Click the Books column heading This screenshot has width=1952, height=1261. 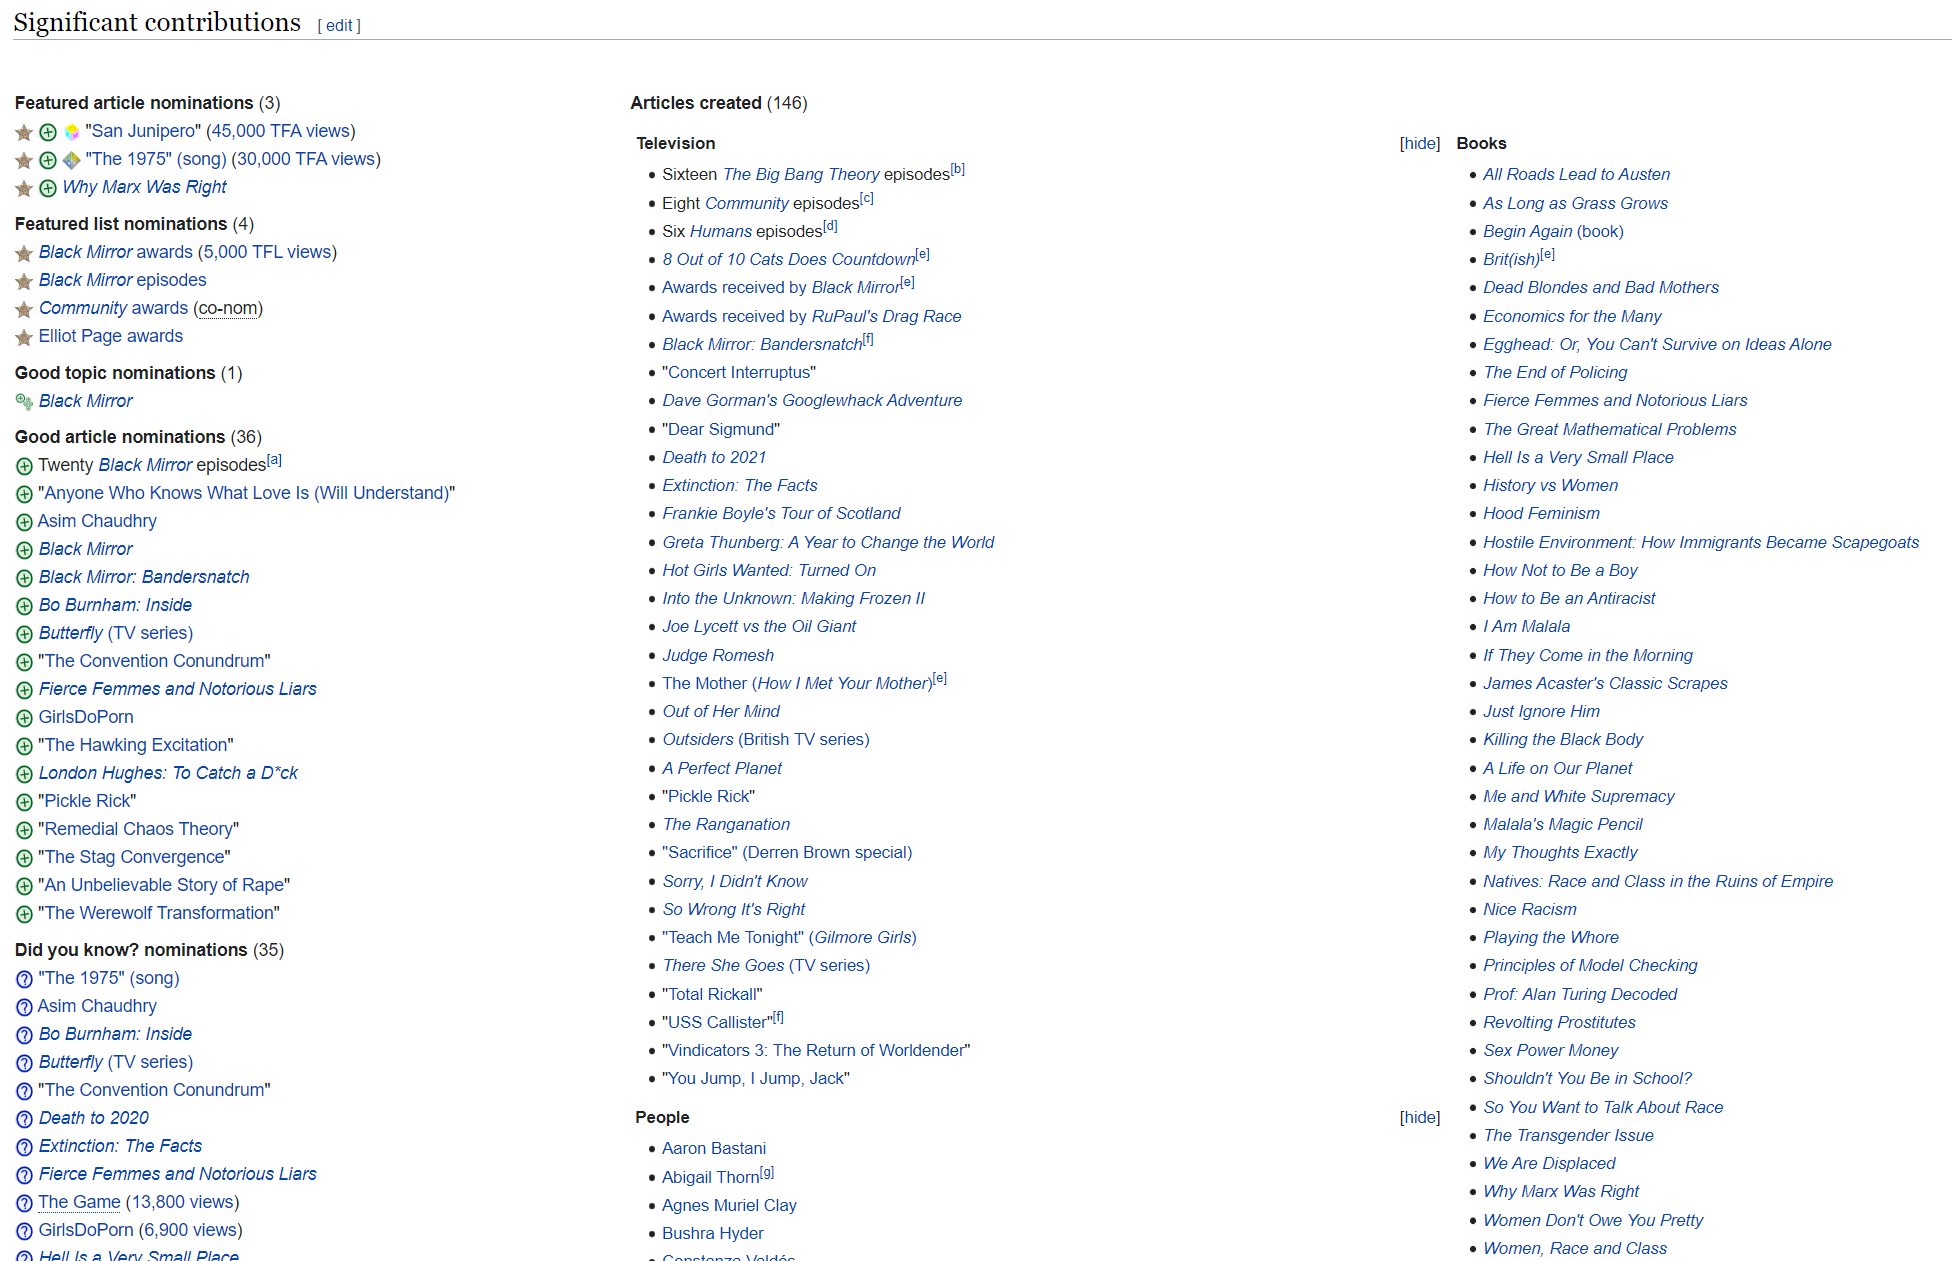1481,143
